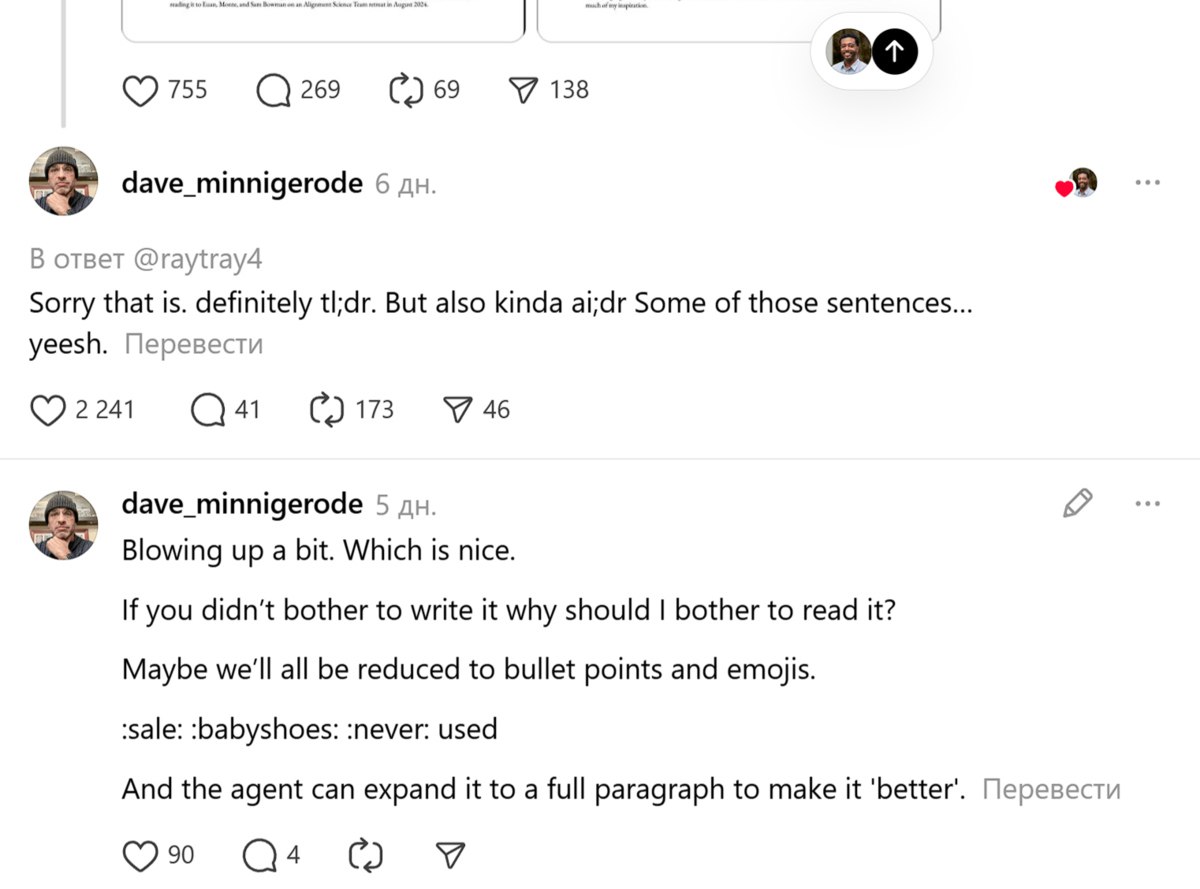Open dave_minnigerode's avatar on the first reply
Image resolution: width=1200 pixels, height=889 pixels.
coord(64,181)
